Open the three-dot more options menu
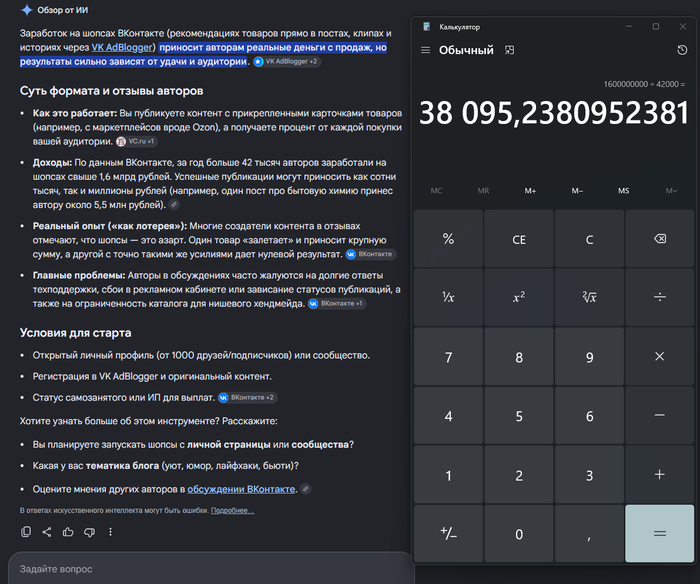 110,532
